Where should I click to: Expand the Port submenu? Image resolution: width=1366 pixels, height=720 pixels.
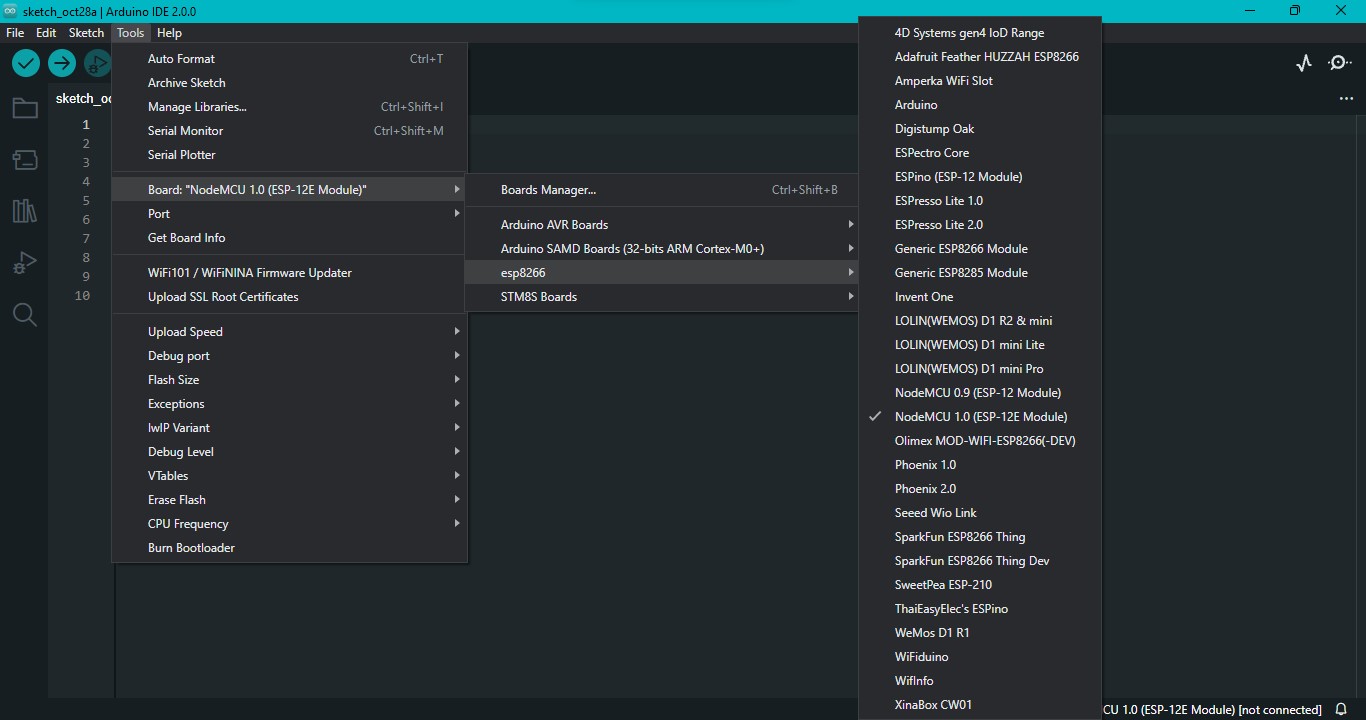pyautogui.click(x=290, y=214)
